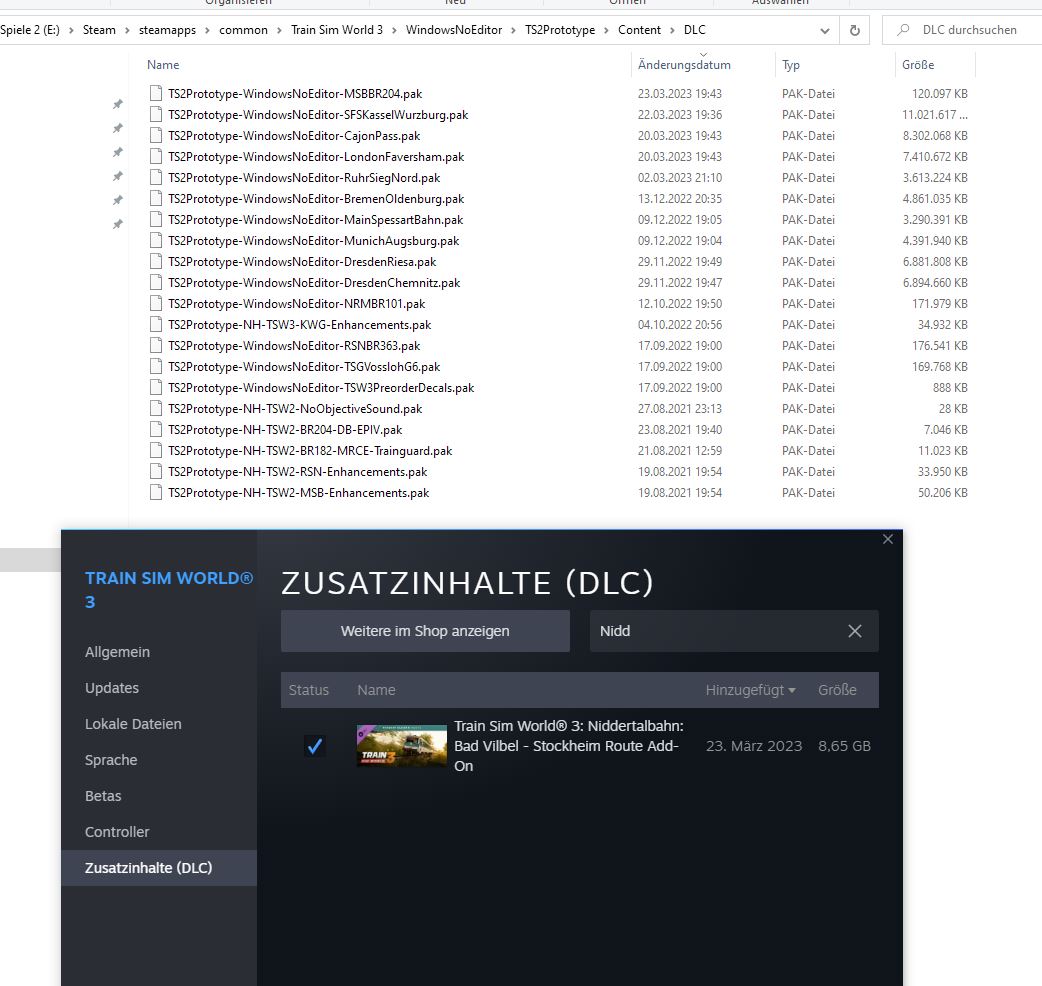This screenshot has height=986, width=1042.
Task: Click the file icon of BR182-MRCE-Trainguard.pak
Action: (156, 450)
